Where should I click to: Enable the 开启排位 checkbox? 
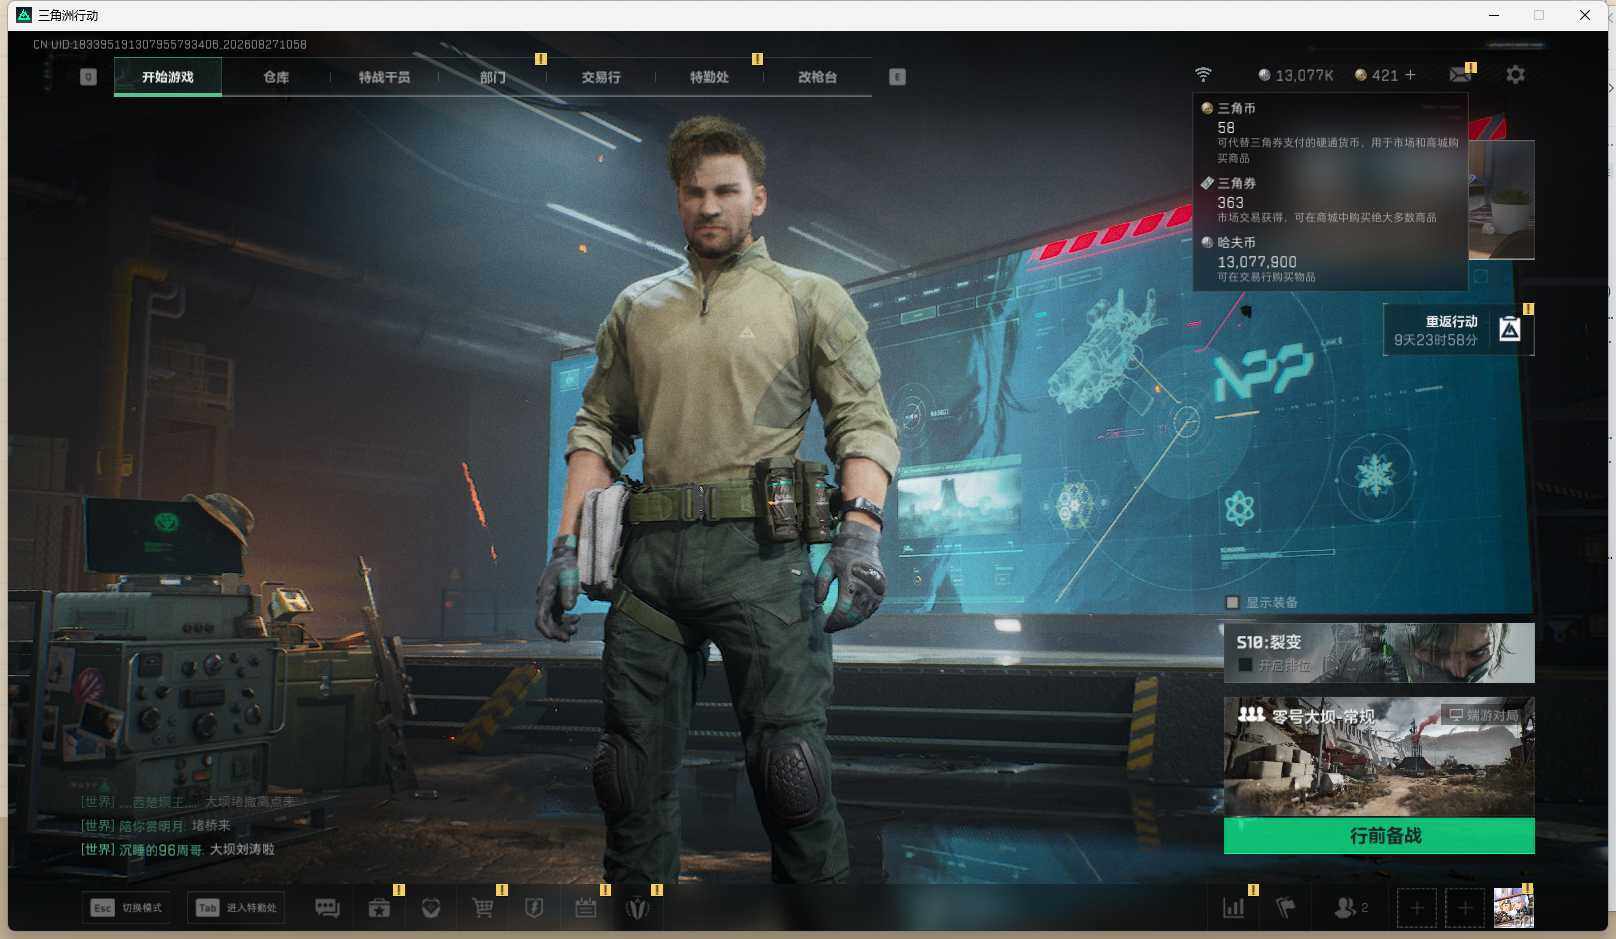1245,665
